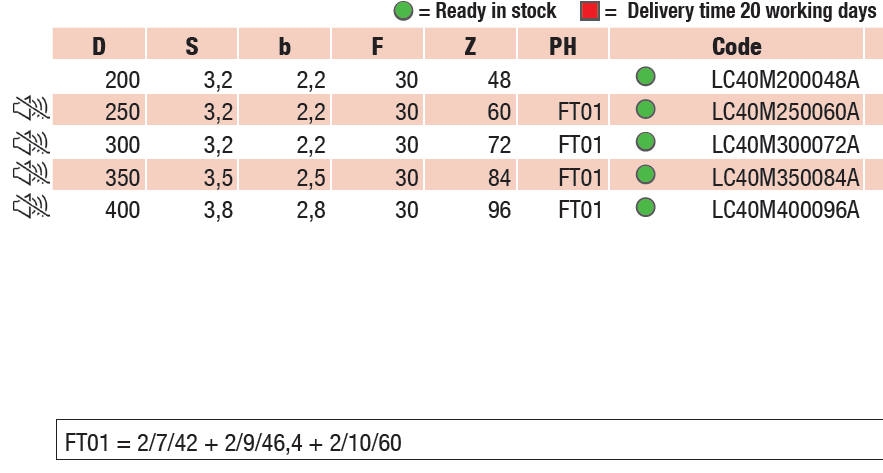883x473 pixels.
Task: Select product code LC40M300072A
Action: click(x=785, y=145)
